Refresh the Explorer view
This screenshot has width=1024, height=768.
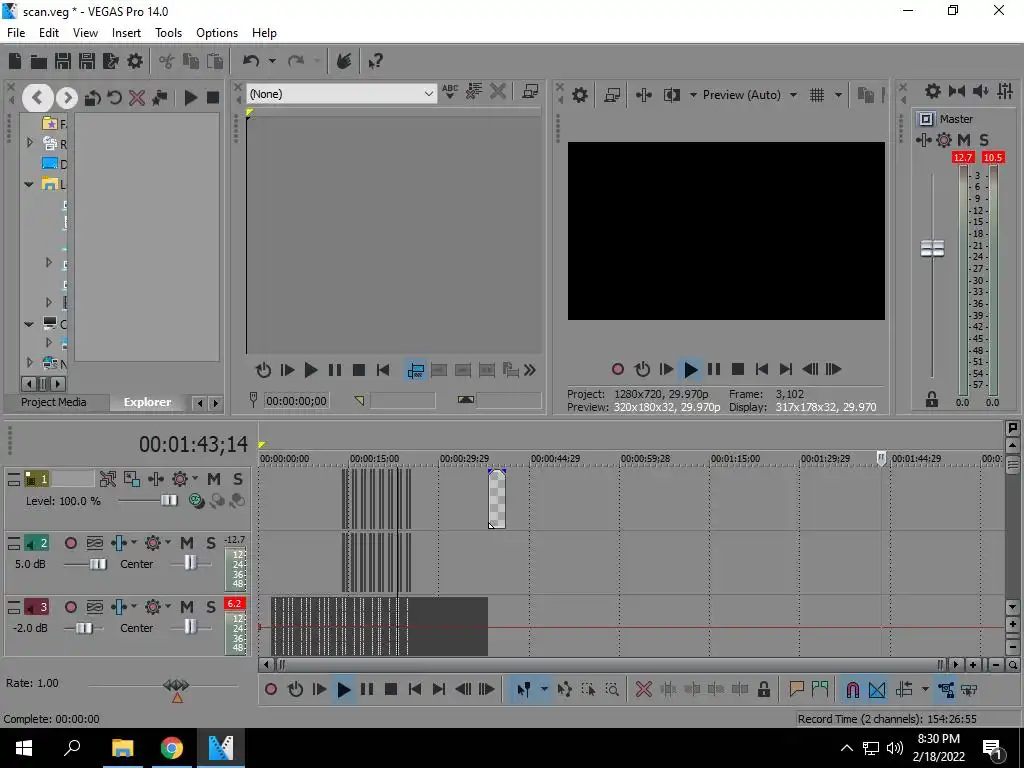(x=114, y=98)
